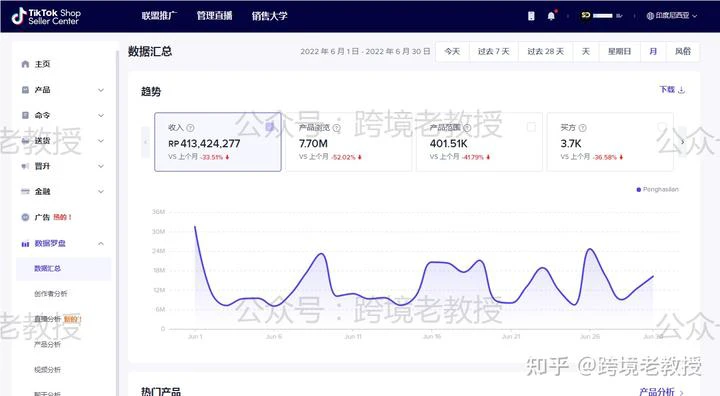
Task: Click the 主页 home icon in sidebar
Action: (25, 64)
